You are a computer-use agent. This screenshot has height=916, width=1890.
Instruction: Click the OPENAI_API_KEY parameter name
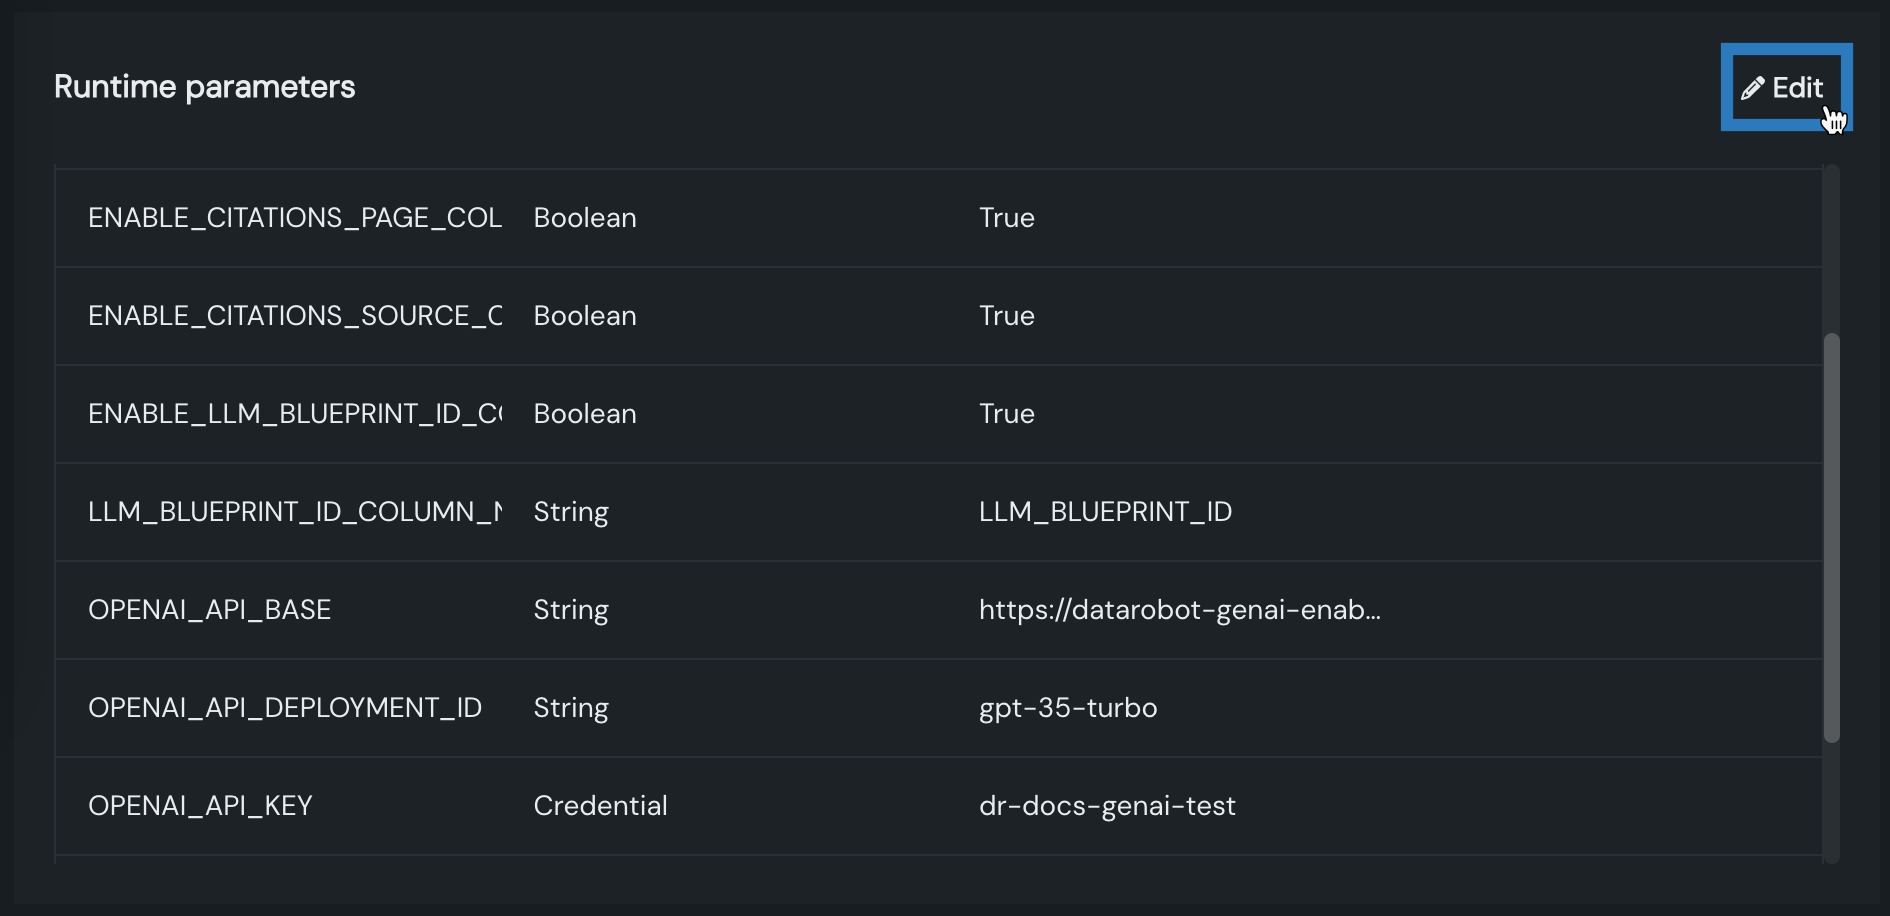coord(200,806)
